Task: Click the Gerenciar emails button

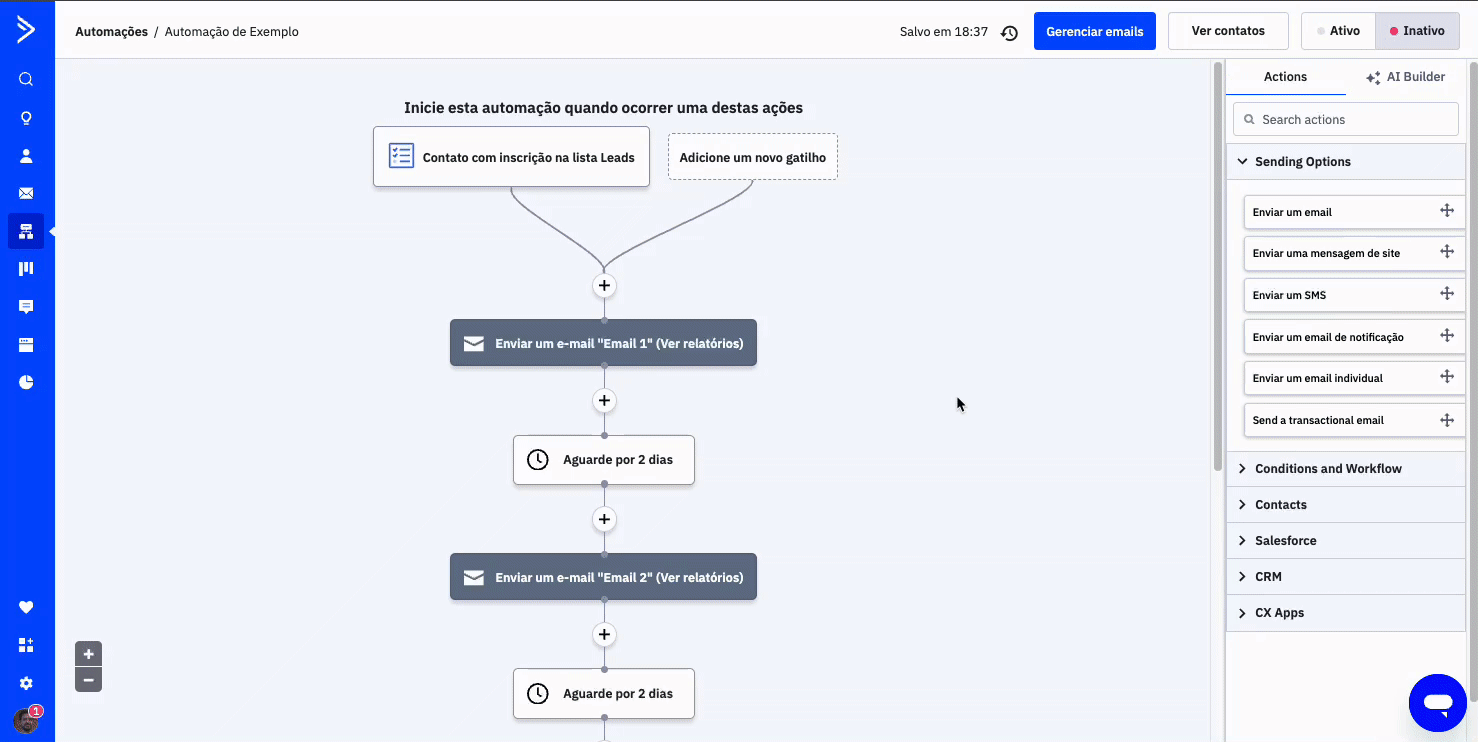Action: click(x=1094, y=31)
